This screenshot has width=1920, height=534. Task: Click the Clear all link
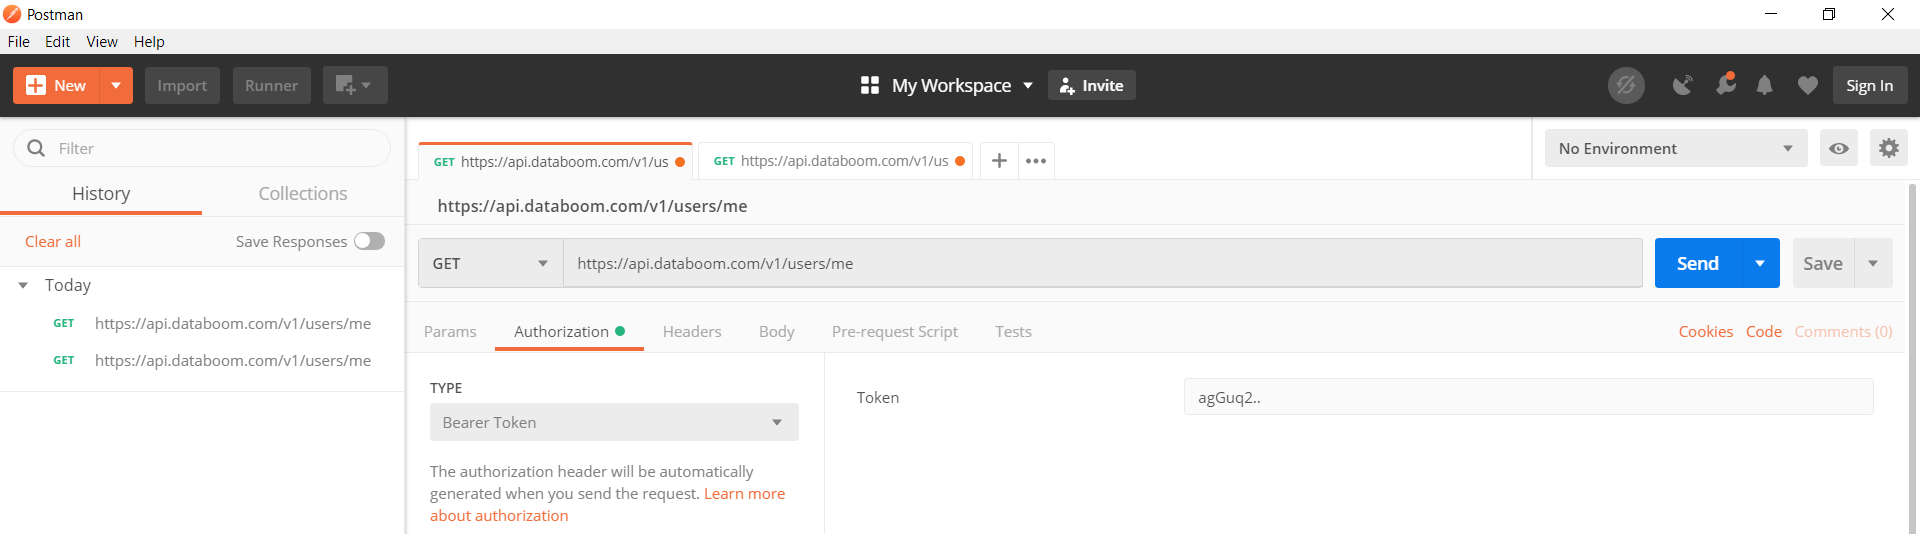(x=53, y=241)
